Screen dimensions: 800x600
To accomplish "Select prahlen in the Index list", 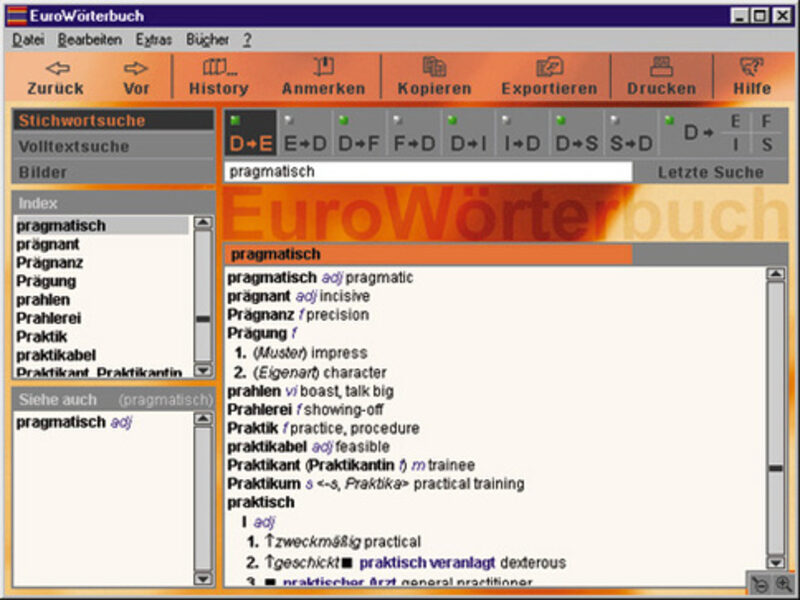I will pyautogui.click(x=43, y=299).
